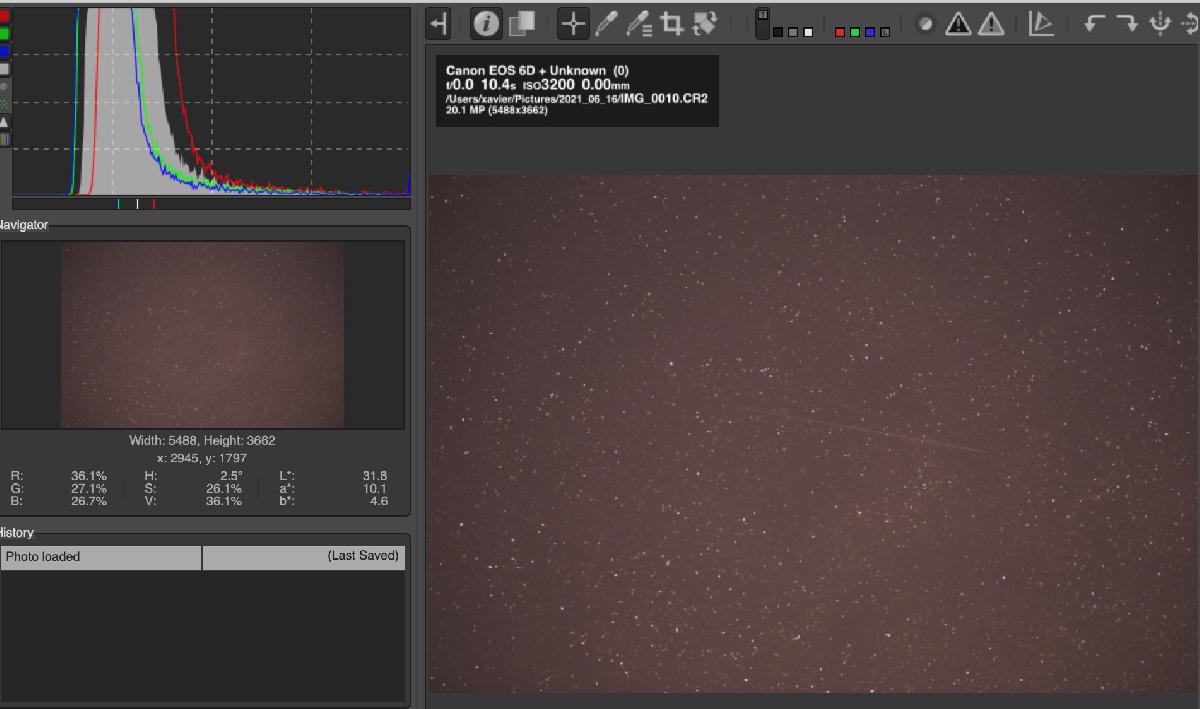
Task: Select the hand/crosshair navigation tool
Action: coord(573,24)
